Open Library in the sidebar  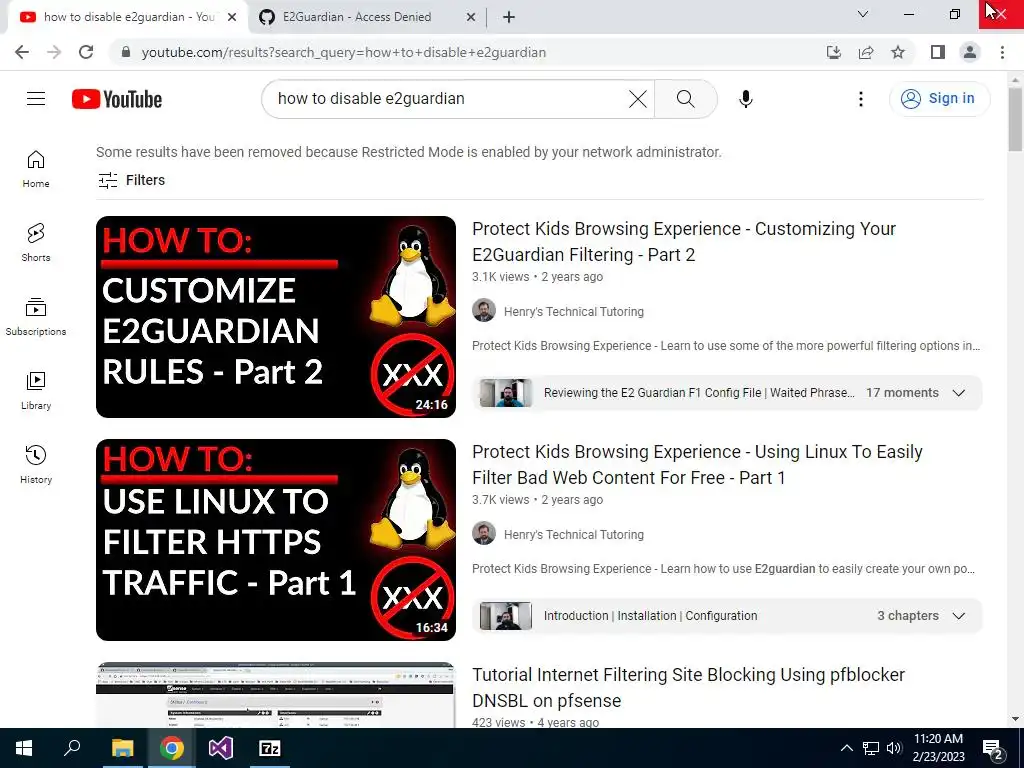[36, 391]
